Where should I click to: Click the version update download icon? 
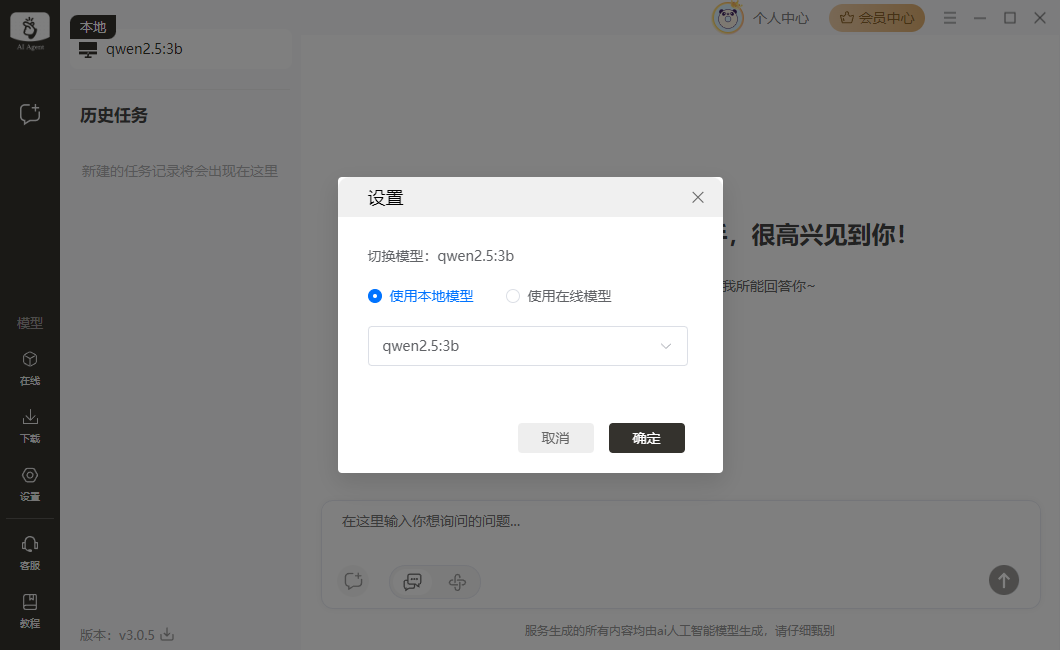tap(168, 634)
